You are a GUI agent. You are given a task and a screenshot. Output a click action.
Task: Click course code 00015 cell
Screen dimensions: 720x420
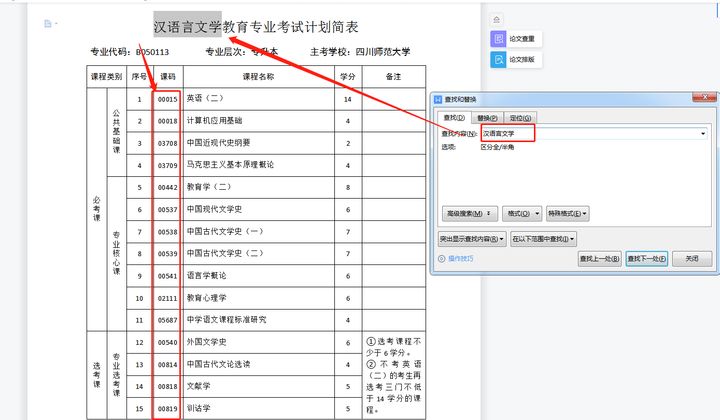pos(168,99)
